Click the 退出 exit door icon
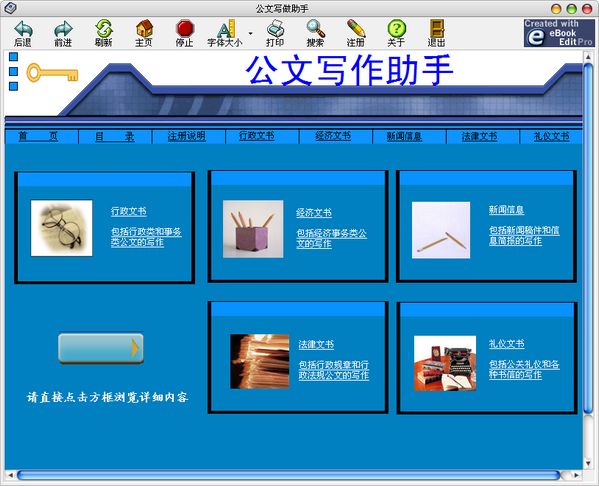Image resolution: width=599 pixels, height=486 pixels. [437, 29]
